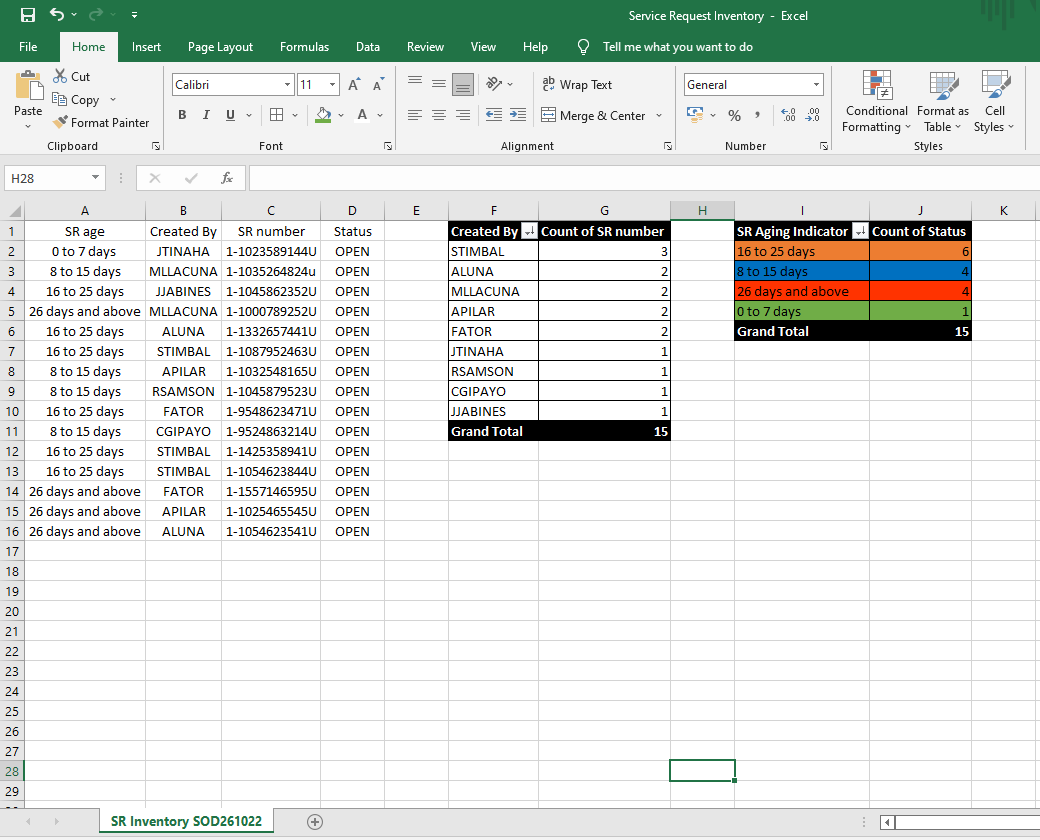Add a new sheet with plus button
Screen dimensions: 1040x840
pos(315,822)
